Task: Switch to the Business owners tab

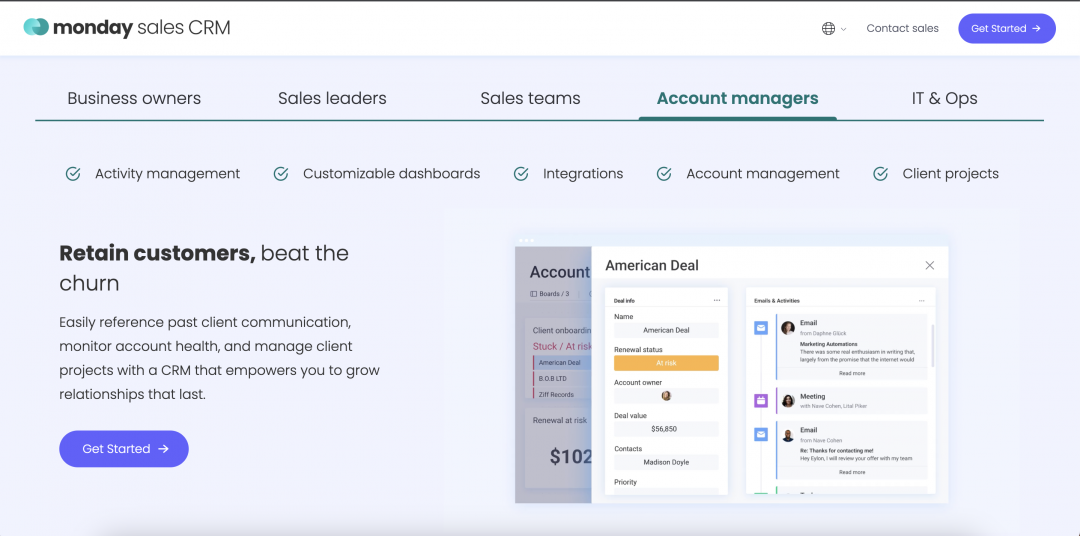Action: tap(134, 99)
